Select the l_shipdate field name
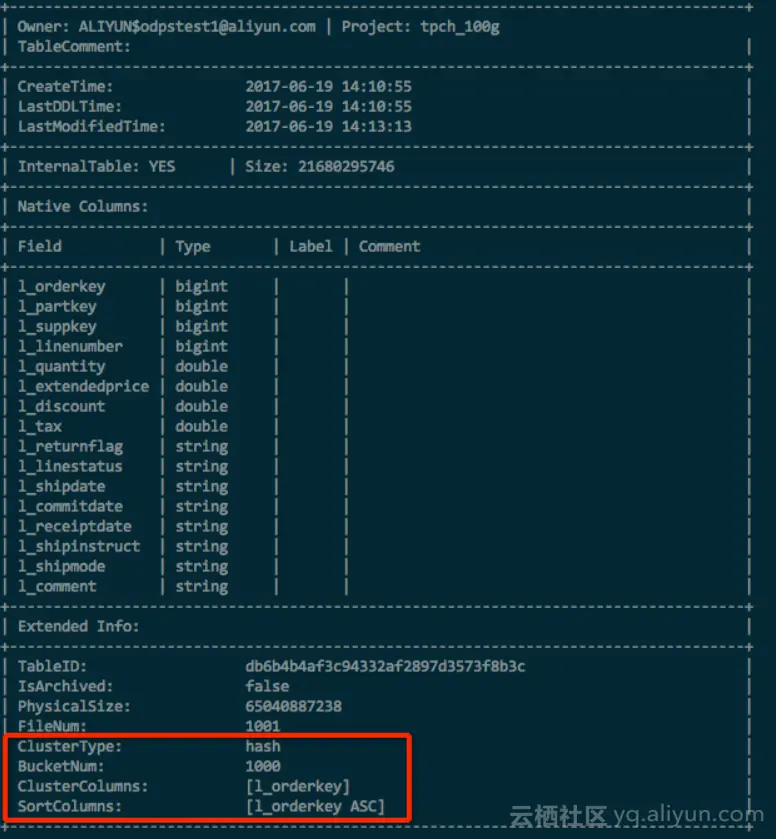This screenshot has height=839, width=776. pyautogui.click(x=62, y=486)
